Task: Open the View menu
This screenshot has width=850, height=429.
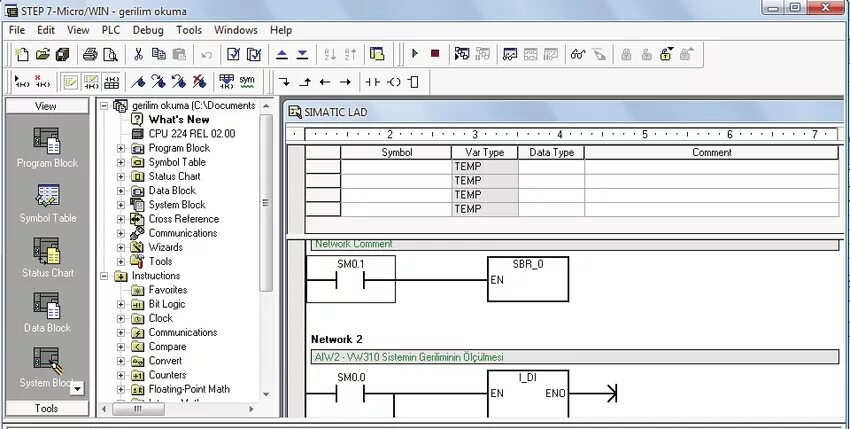Action: point(78,30)
